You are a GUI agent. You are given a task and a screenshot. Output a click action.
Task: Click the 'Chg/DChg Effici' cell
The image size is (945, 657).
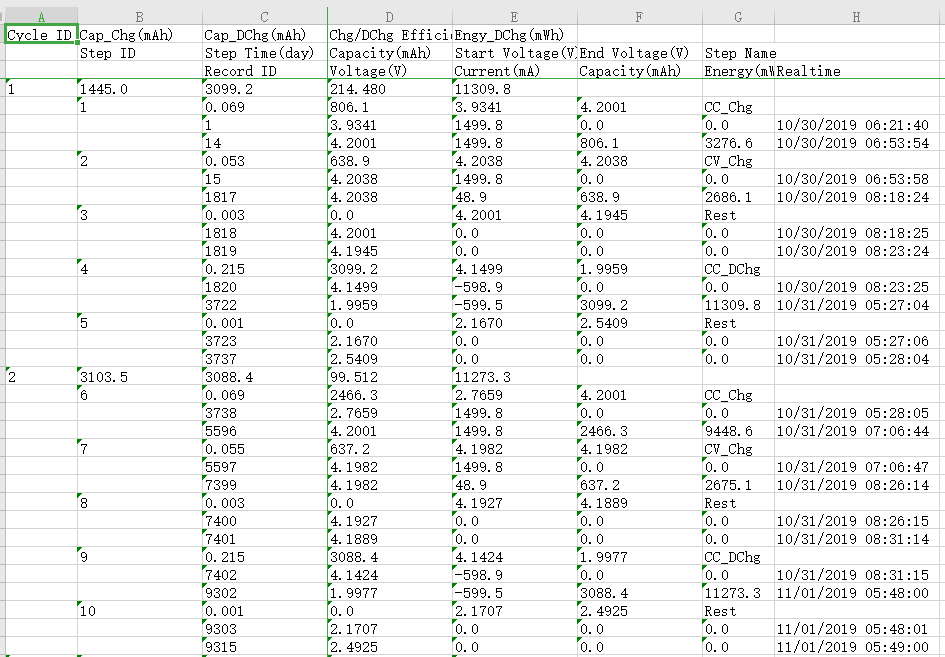(x=389, y=34)
